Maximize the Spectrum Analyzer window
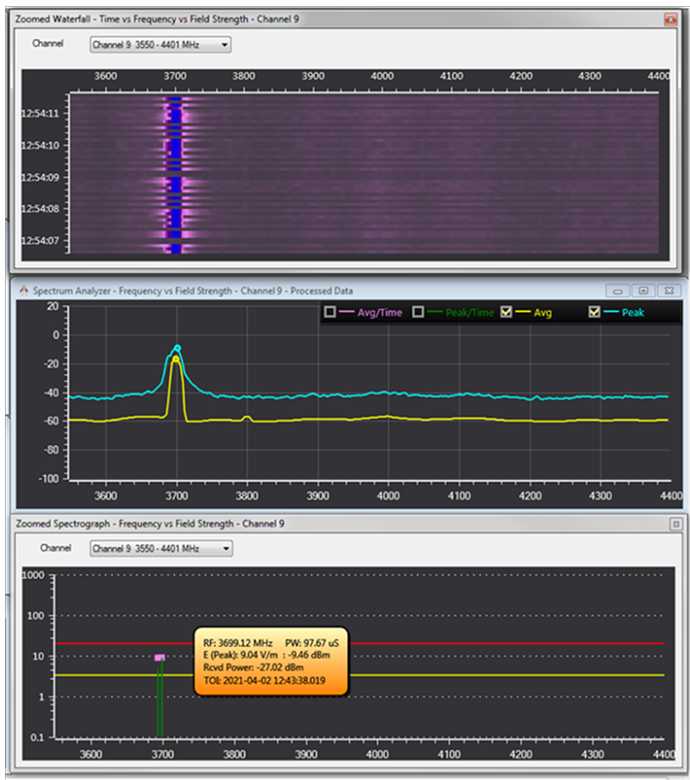This screenshot has width=690, height=780. [x=643, y=291]
